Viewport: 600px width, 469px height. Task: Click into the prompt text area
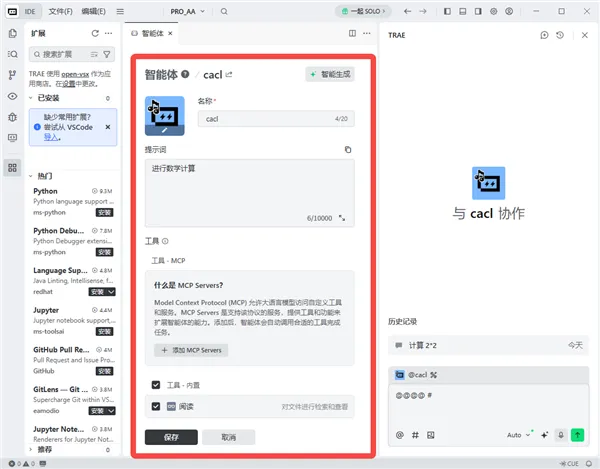pos(249,193)
